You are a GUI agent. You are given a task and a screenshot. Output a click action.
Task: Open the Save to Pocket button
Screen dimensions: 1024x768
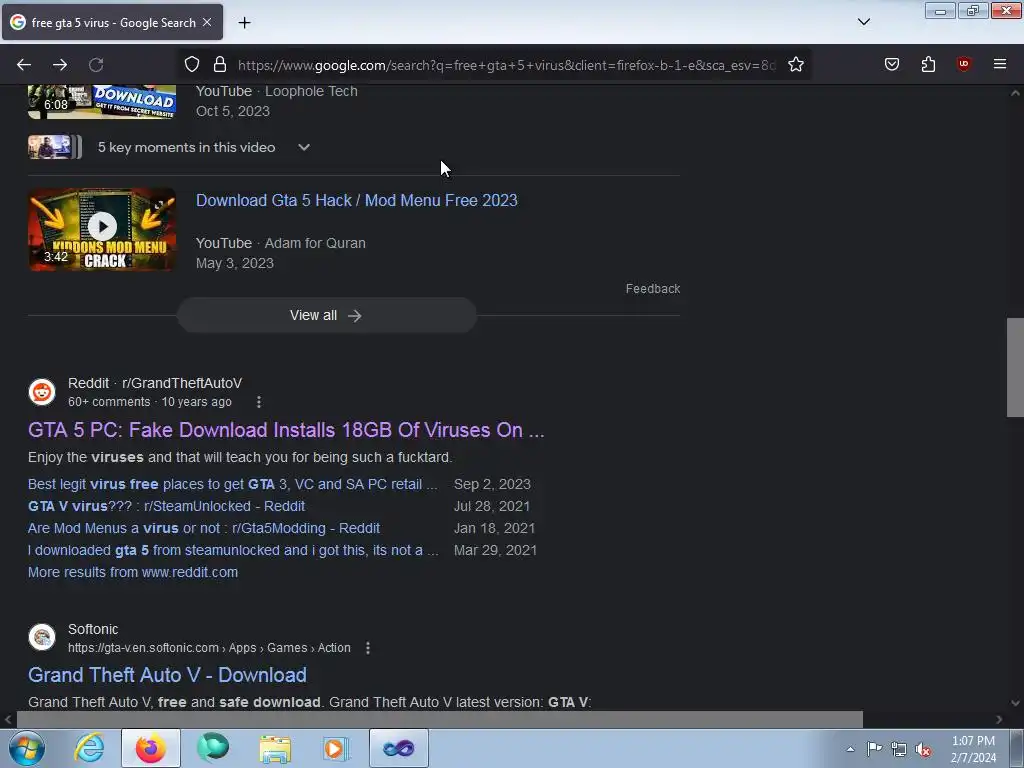tap(892, 64)
